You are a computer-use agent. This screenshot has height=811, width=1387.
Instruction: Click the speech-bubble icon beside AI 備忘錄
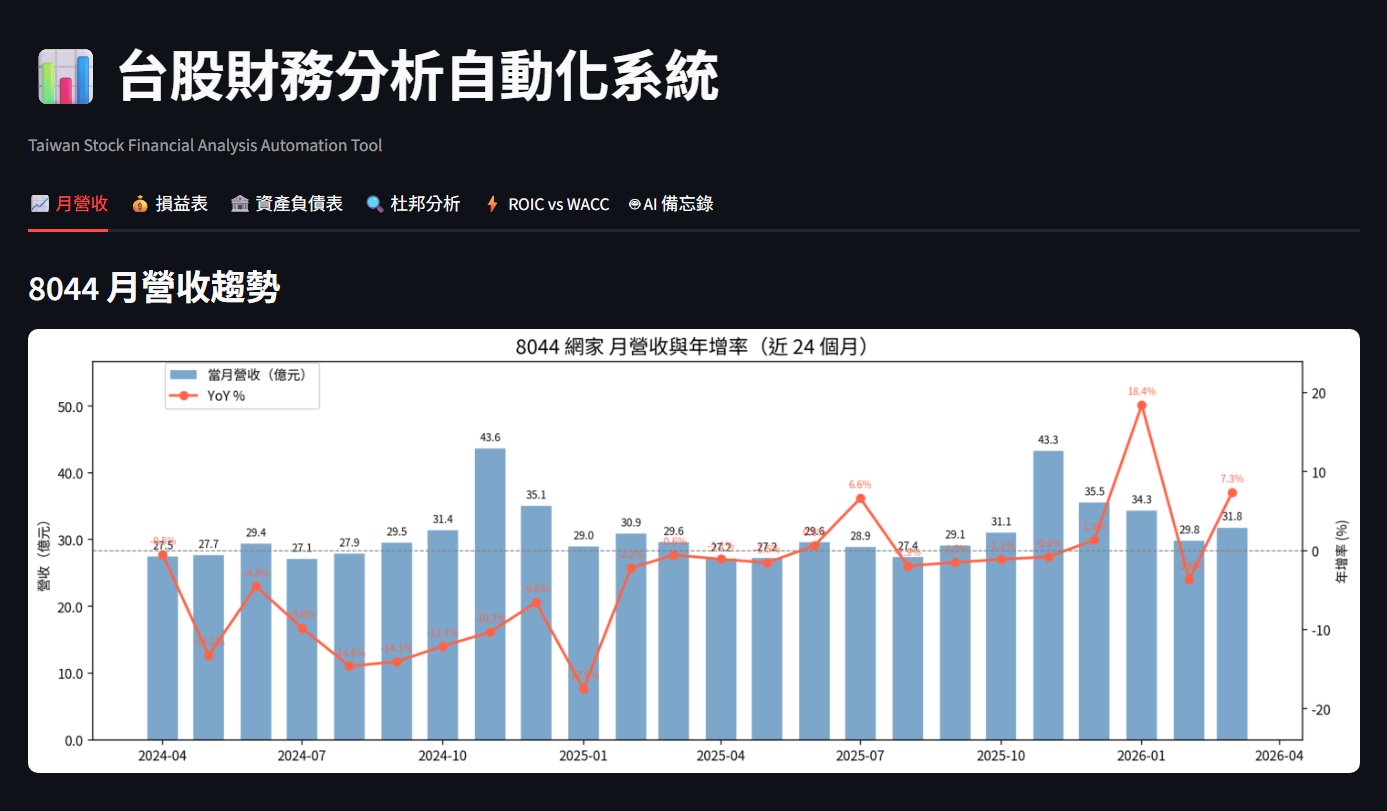click(633, 203)
